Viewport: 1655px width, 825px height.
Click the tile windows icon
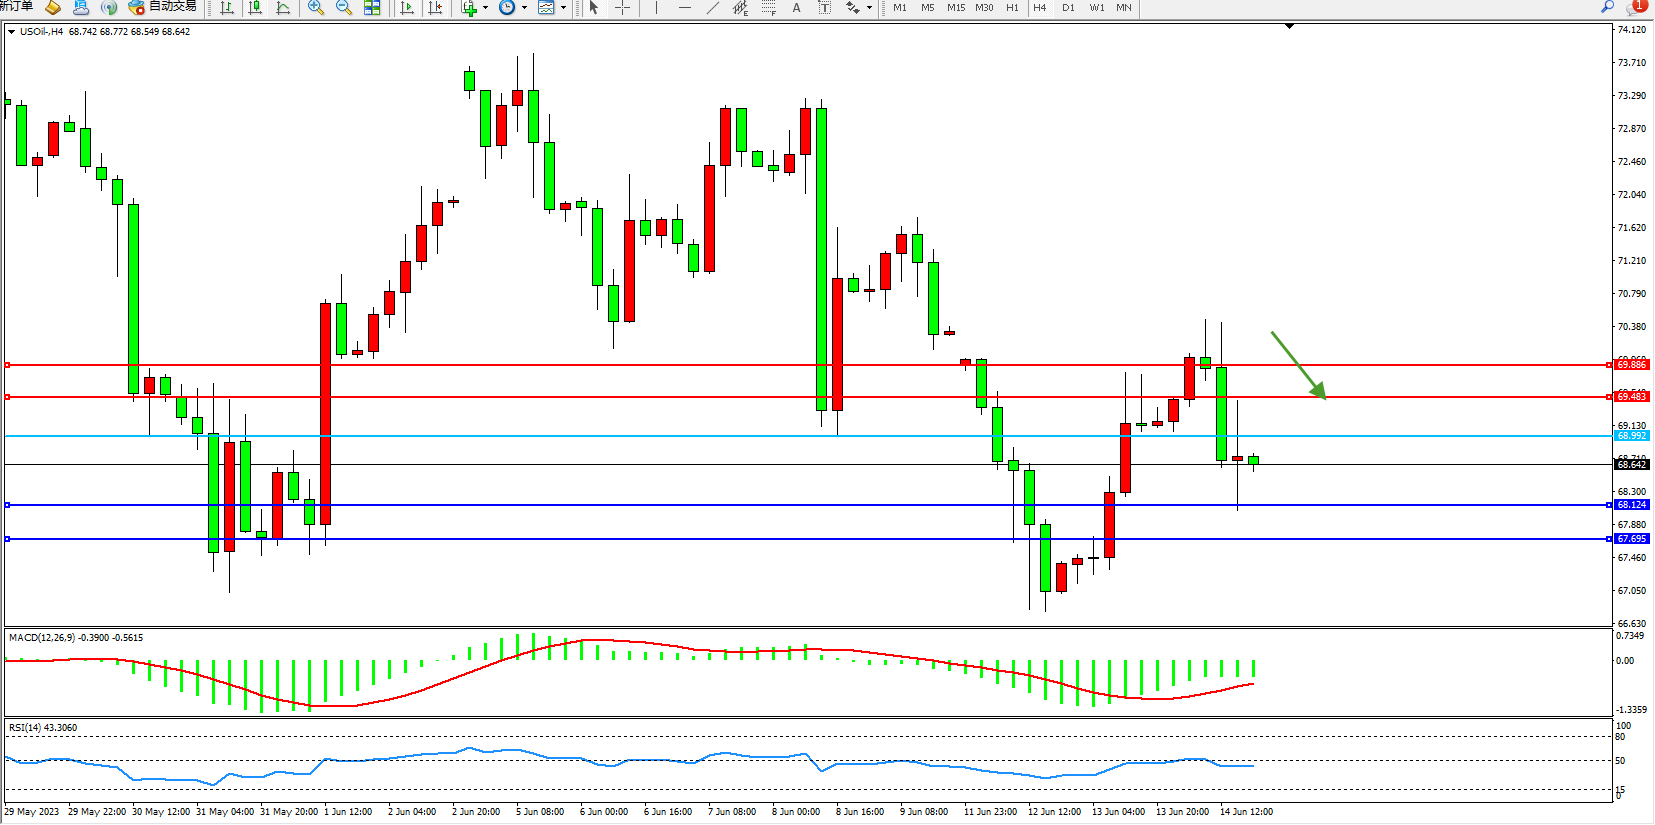click(x=372, y=8)
